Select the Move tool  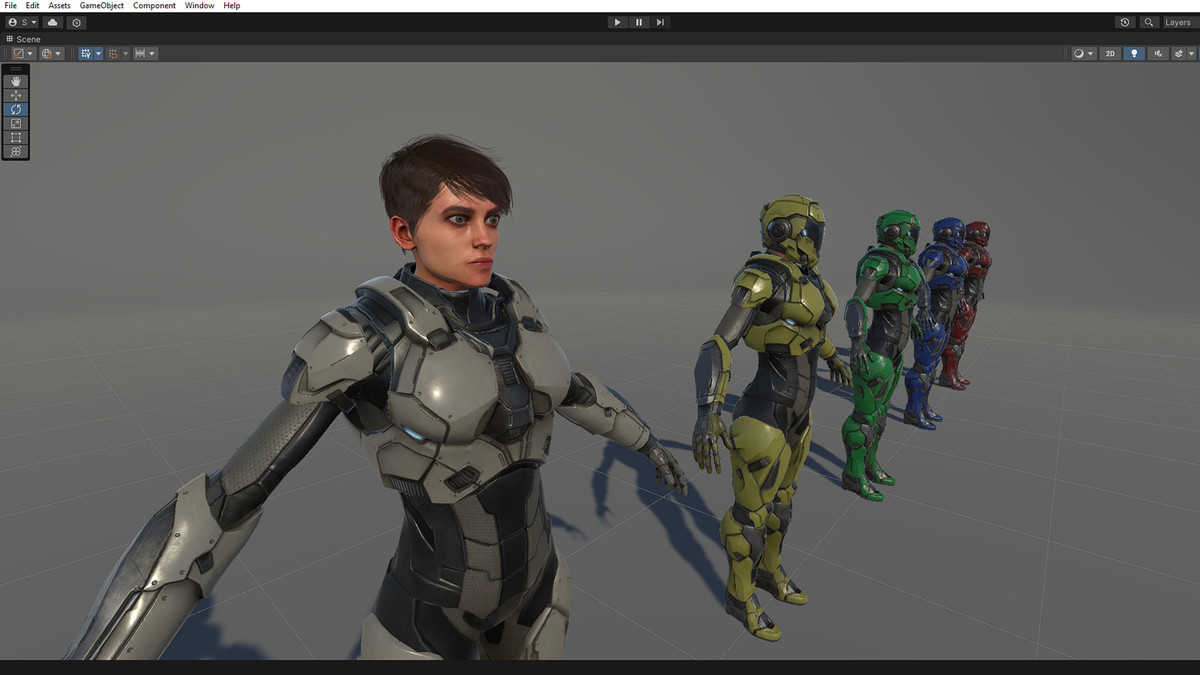[x=16, y=95]
